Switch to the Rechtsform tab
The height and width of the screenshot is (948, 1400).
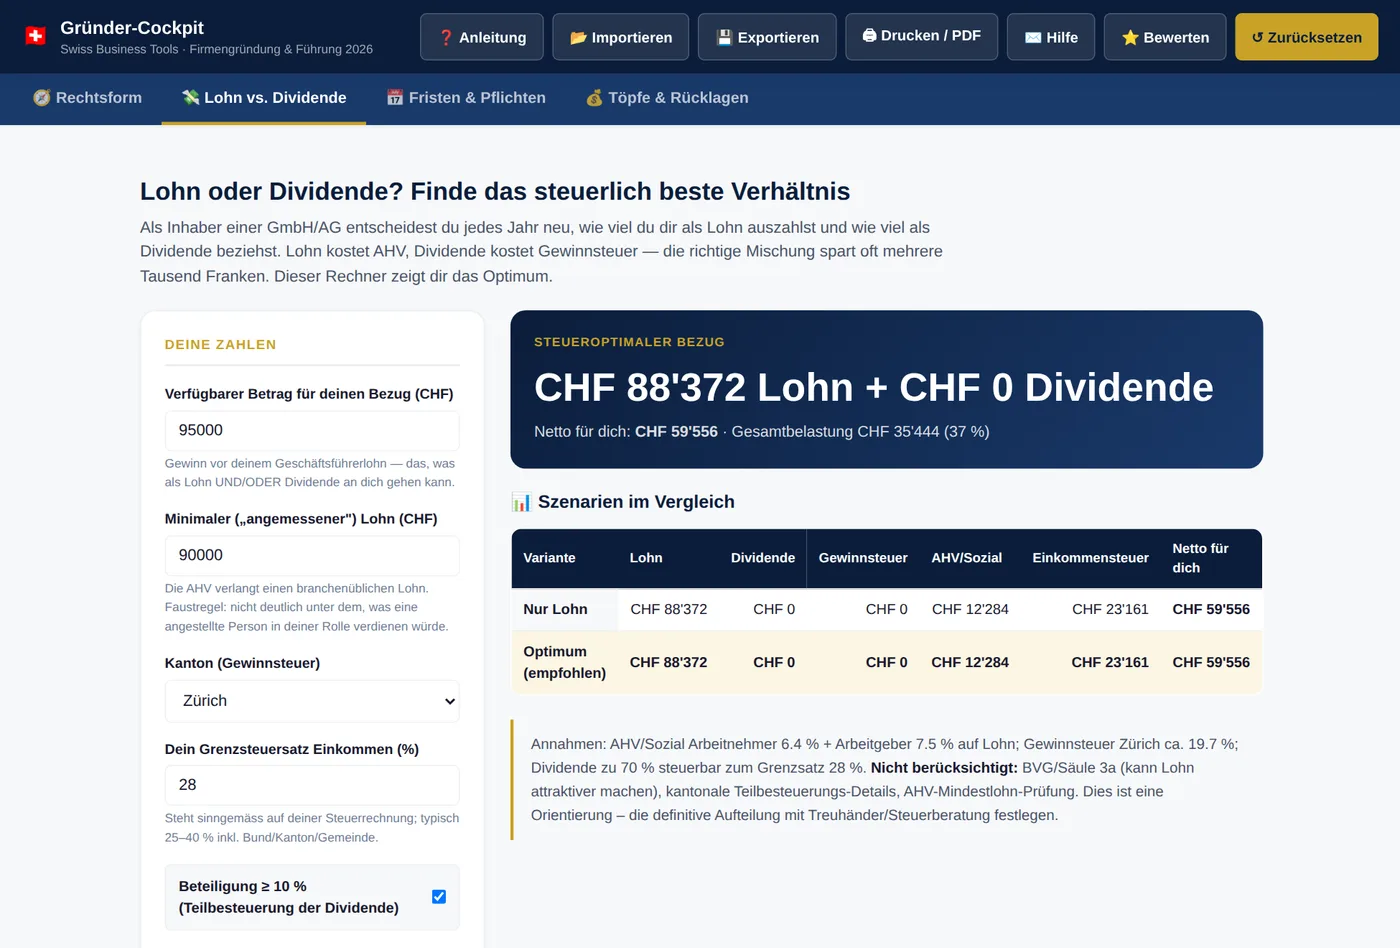[87, 98]
